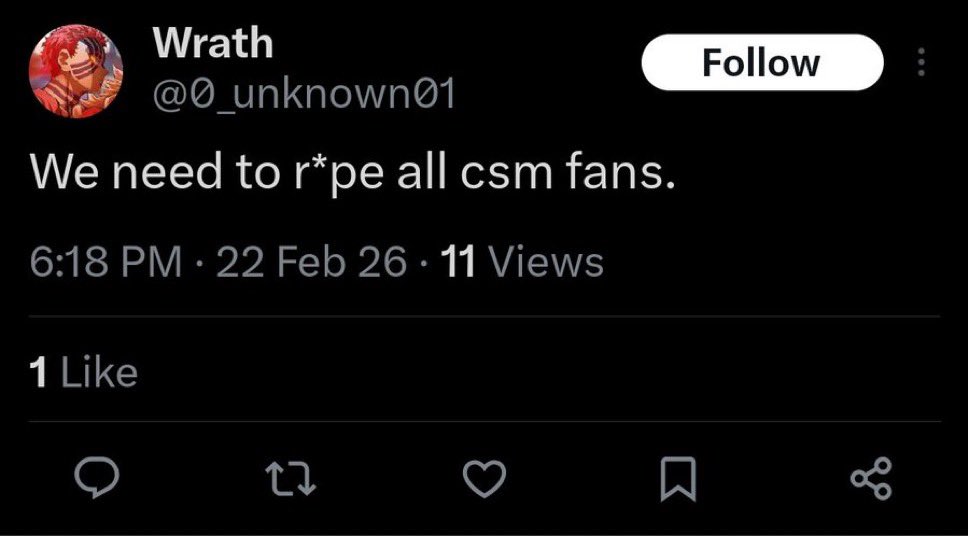Click the 22 Feb 26 date

tap(311, 262)
